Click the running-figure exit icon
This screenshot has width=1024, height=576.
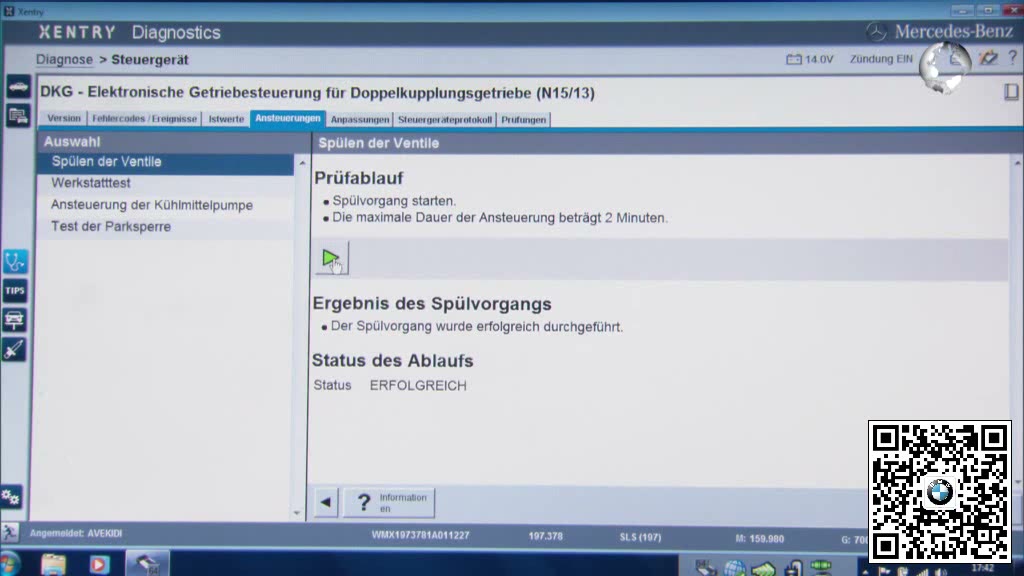[9, 532]
